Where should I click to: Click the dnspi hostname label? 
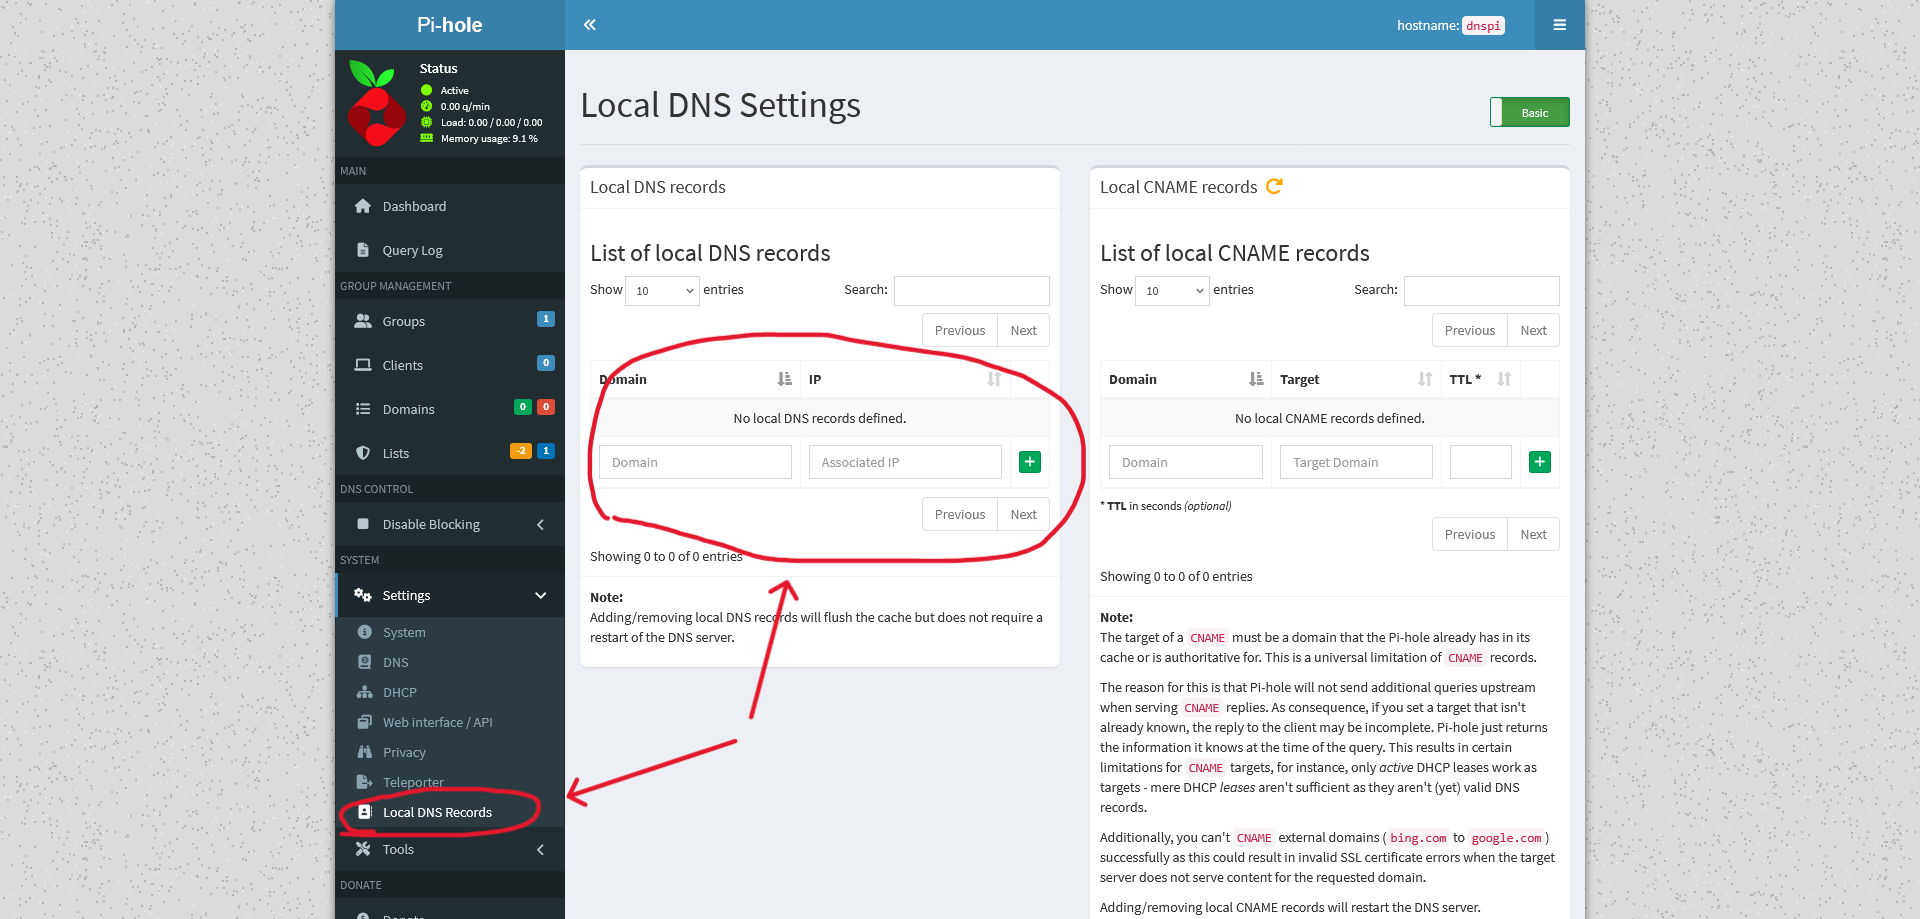(x=1483, y=26)
